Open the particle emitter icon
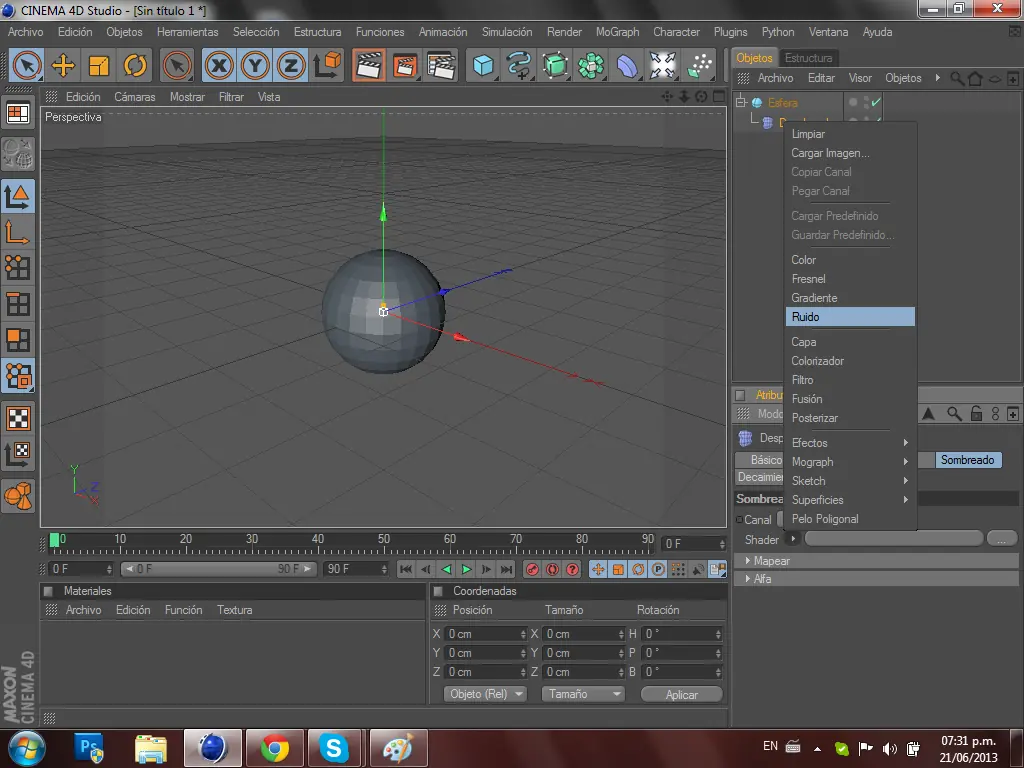 click(x=699, y=65)
